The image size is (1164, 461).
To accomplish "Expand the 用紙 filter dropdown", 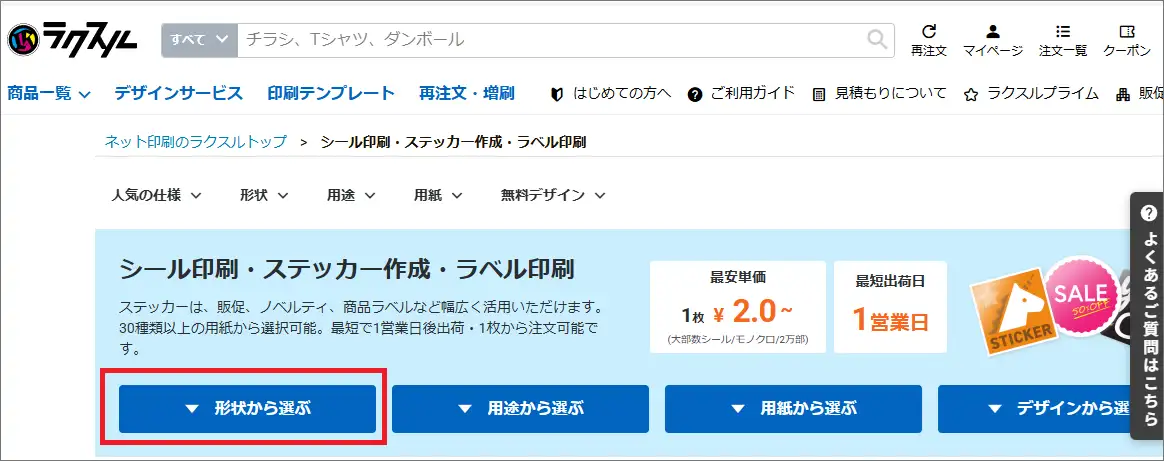I will (x=437, y=195).
